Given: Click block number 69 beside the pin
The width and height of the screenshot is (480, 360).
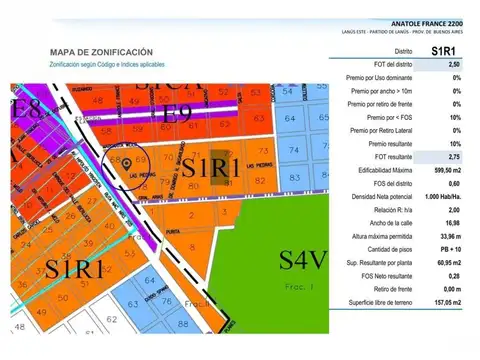Looking at the screenshot, I should [x=141, y=159].
